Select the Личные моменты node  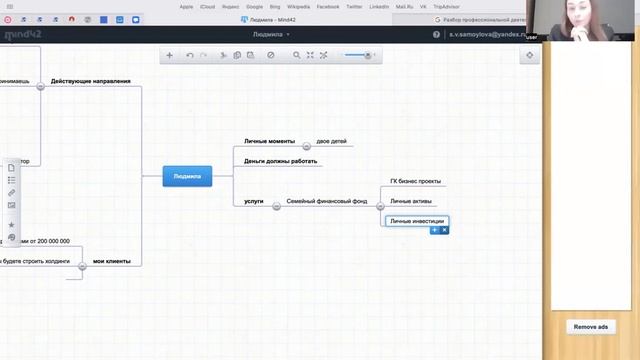pyautogui.click(x=269, y=141)
